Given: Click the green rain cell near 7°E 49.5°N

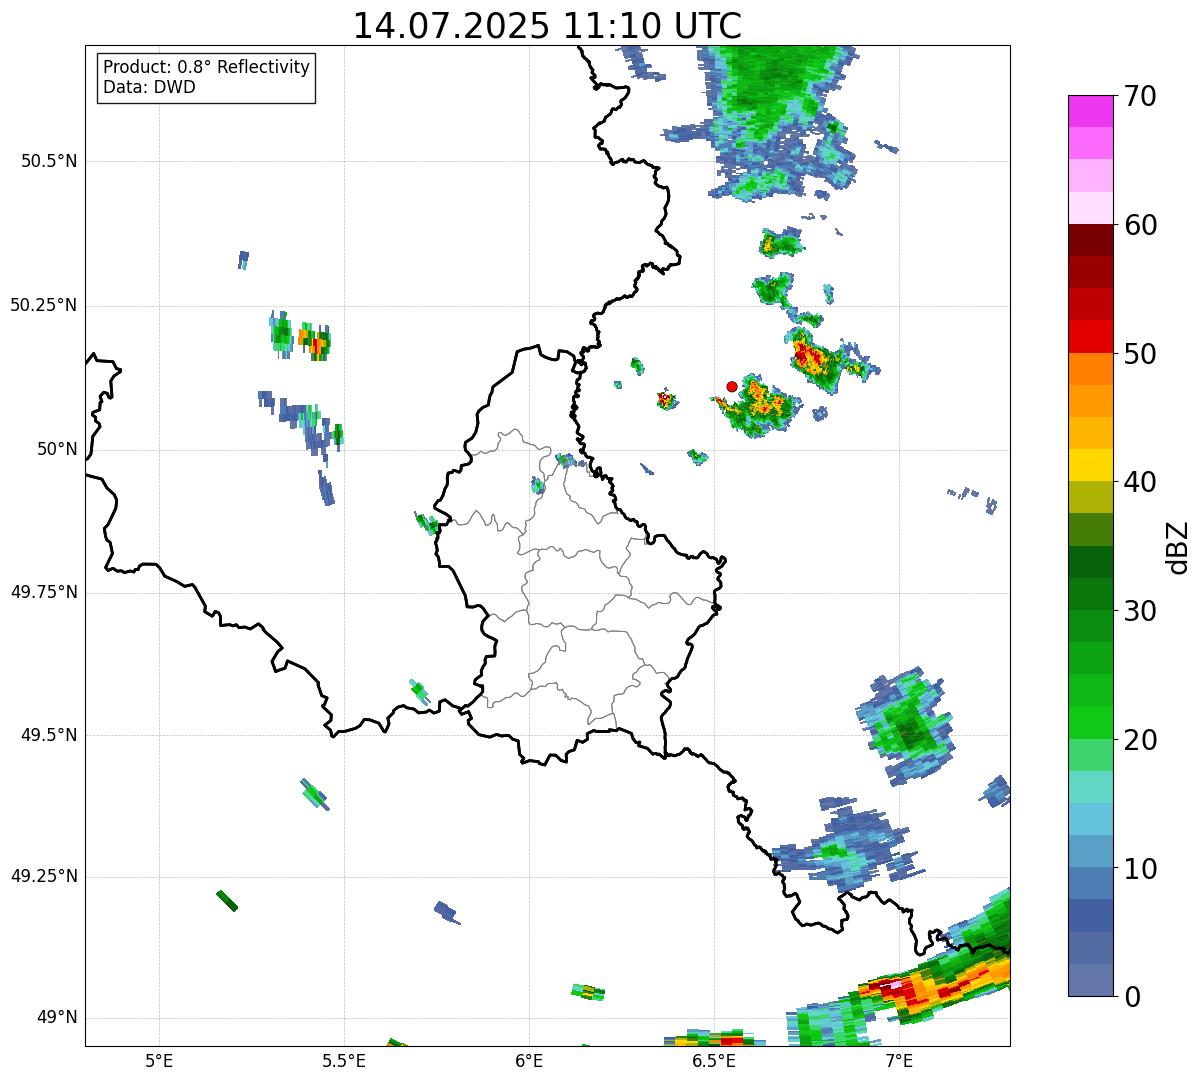Looking at the screenshot, I should point(908,725).
